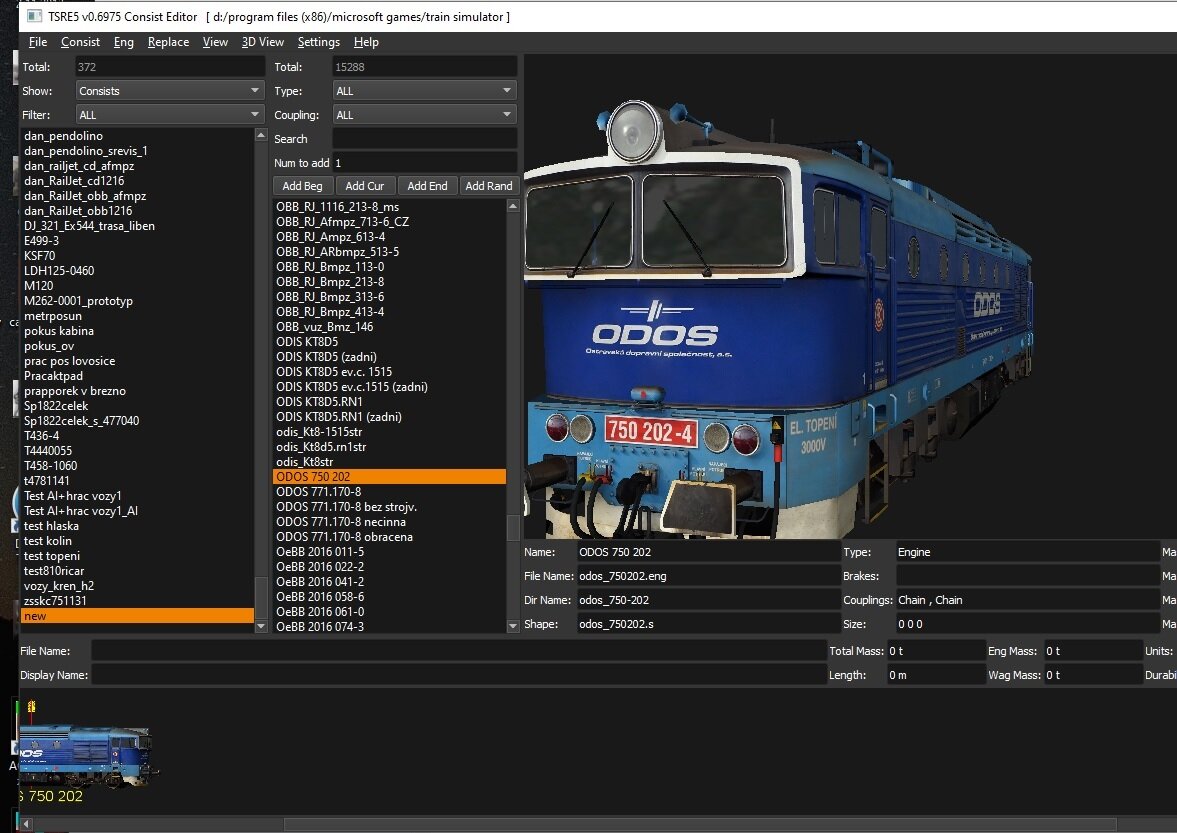Focus the Search input field
The image size is (1177, 833).
pyautogui.click(x=424, y=139)
